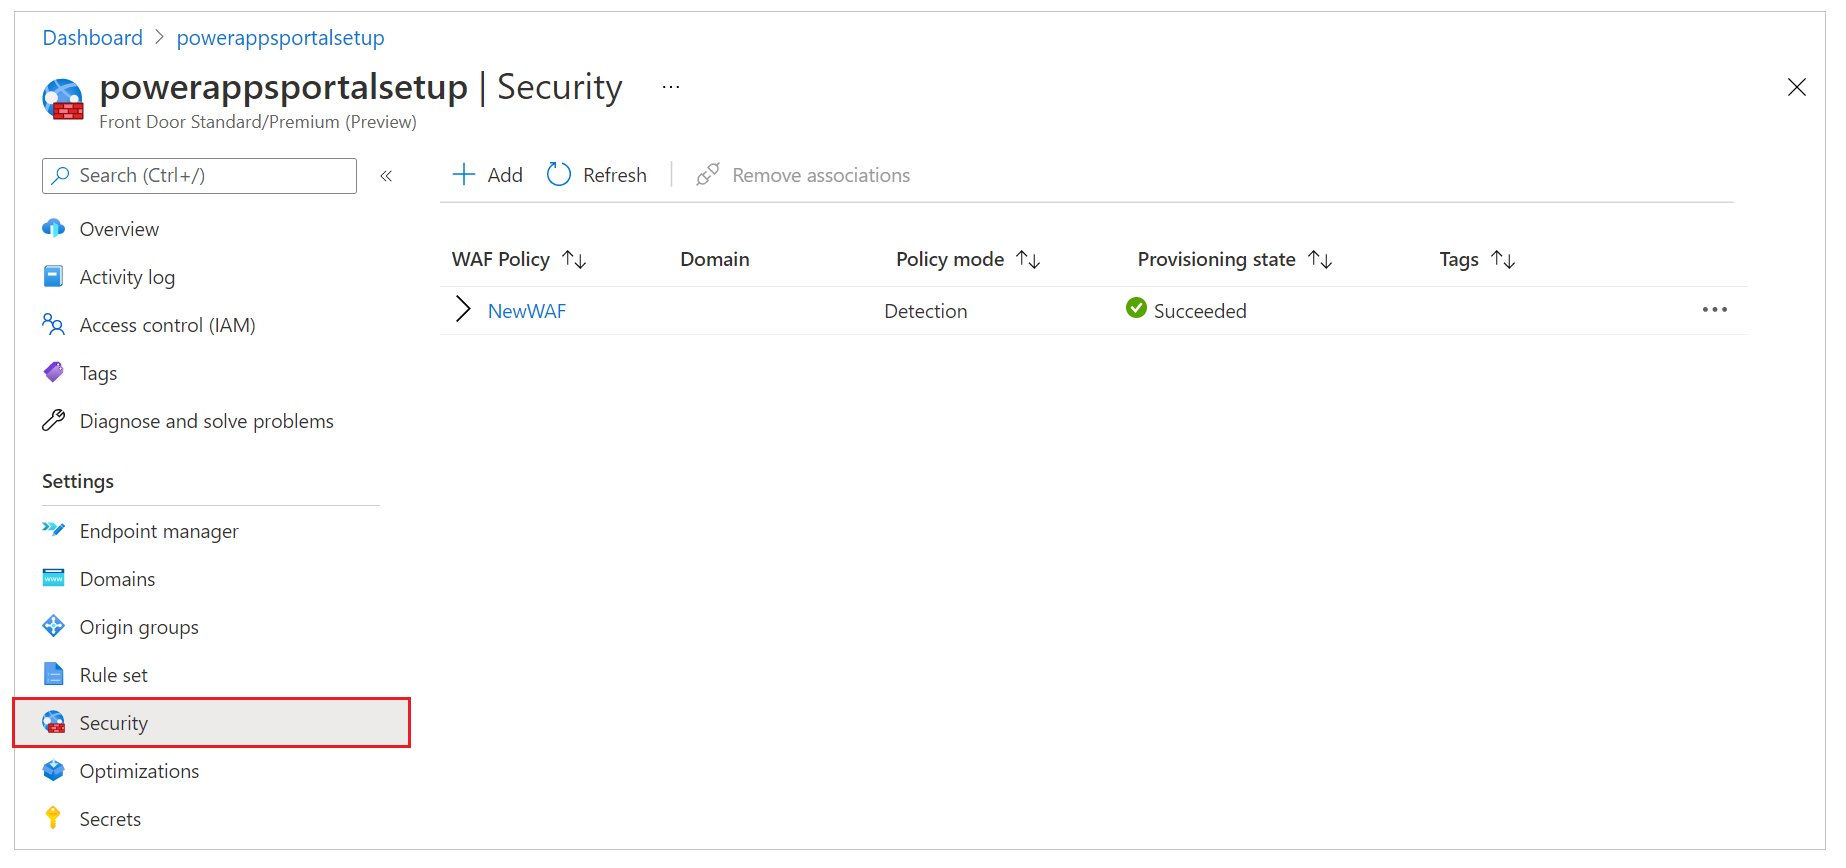The image size is (1846, 868).
Task: Sort by Tags column arrows
Action: click(1503, 260)
